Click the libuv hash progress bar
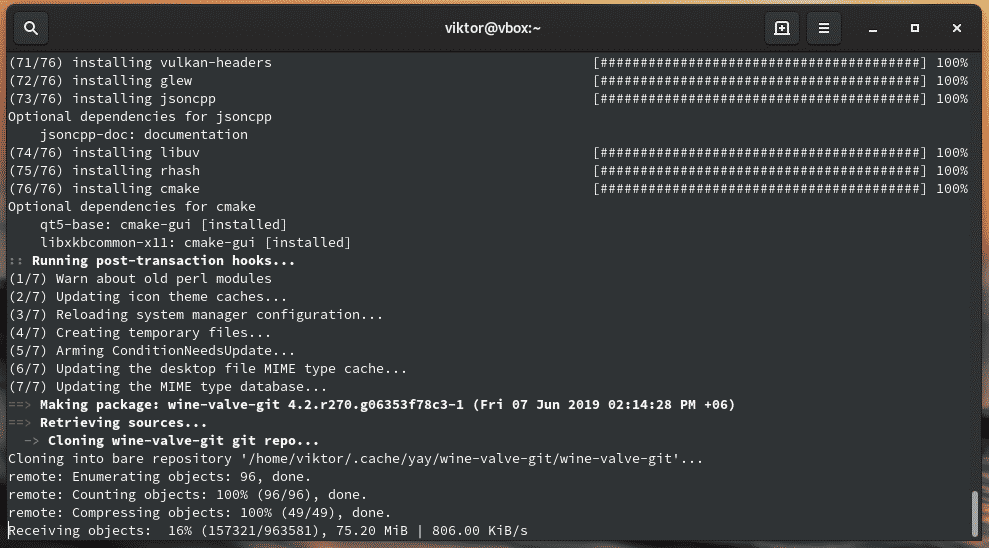This screenshot has height=548, width=989. pyautogui.click(x=760, y=152)
